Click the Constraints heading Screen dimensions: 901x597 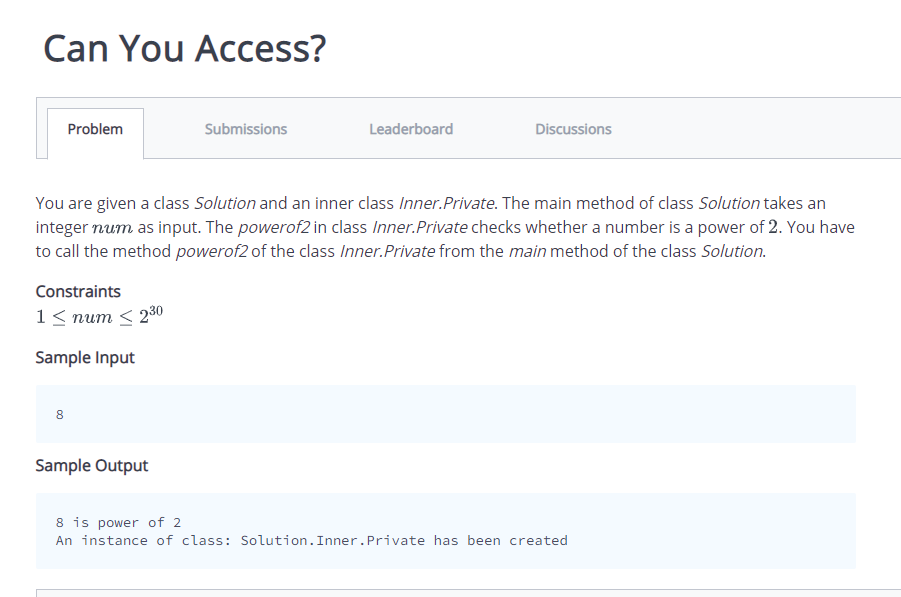point(78,291)
